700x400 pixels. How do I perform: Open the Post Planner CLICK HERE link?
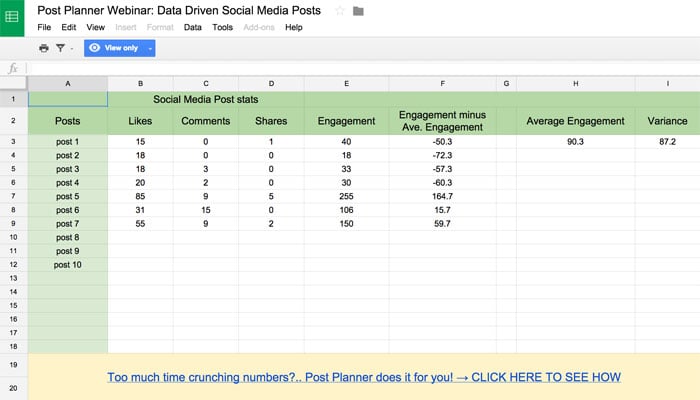(364, 377)
